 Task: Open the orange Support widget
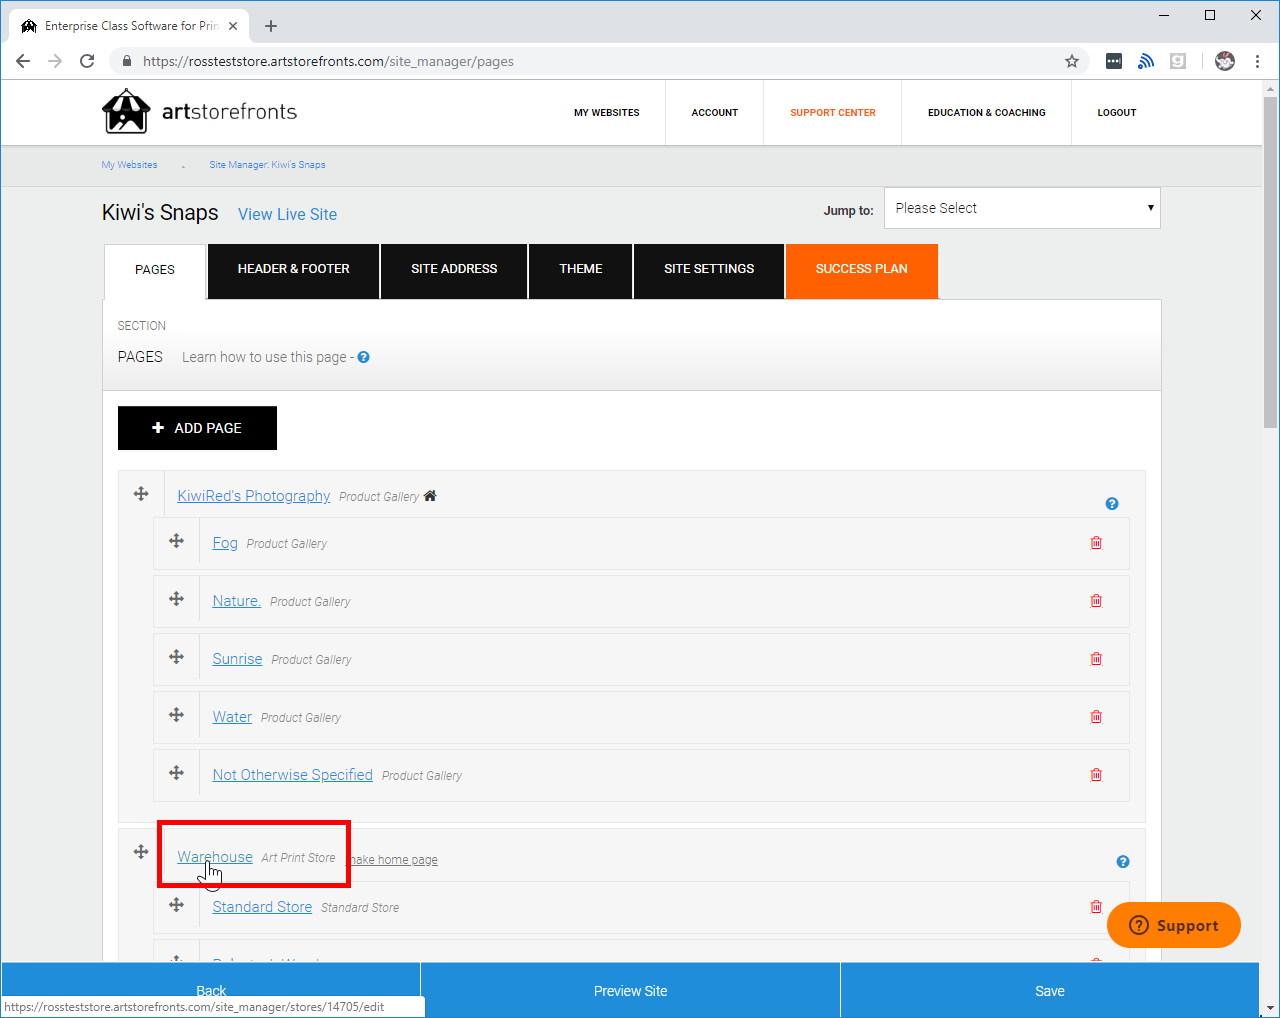(1174, 925)
